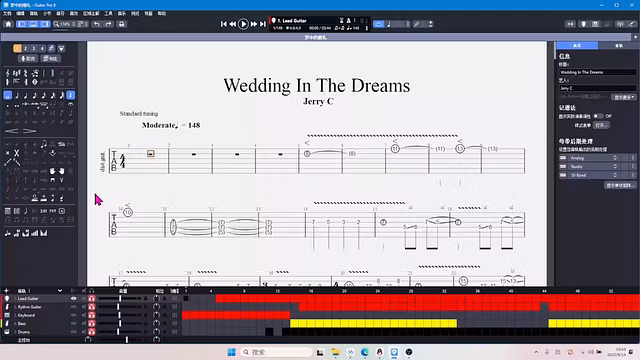
Task: Go to the home screen icon
Action: point(8,24)
